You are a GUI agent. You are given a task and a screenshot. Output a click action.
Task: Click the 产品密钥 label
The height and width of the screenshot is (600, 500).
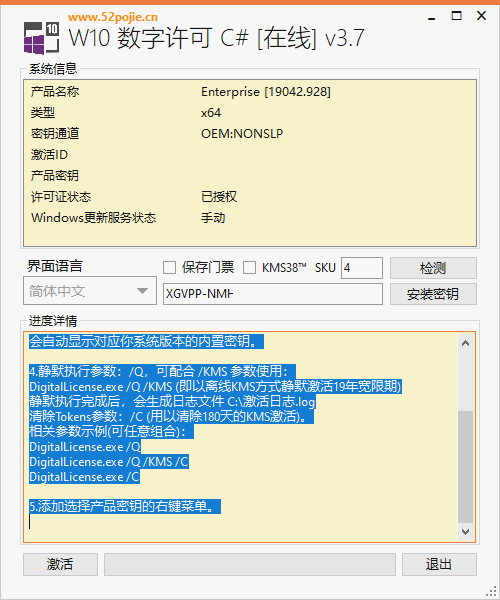(55, 176)
